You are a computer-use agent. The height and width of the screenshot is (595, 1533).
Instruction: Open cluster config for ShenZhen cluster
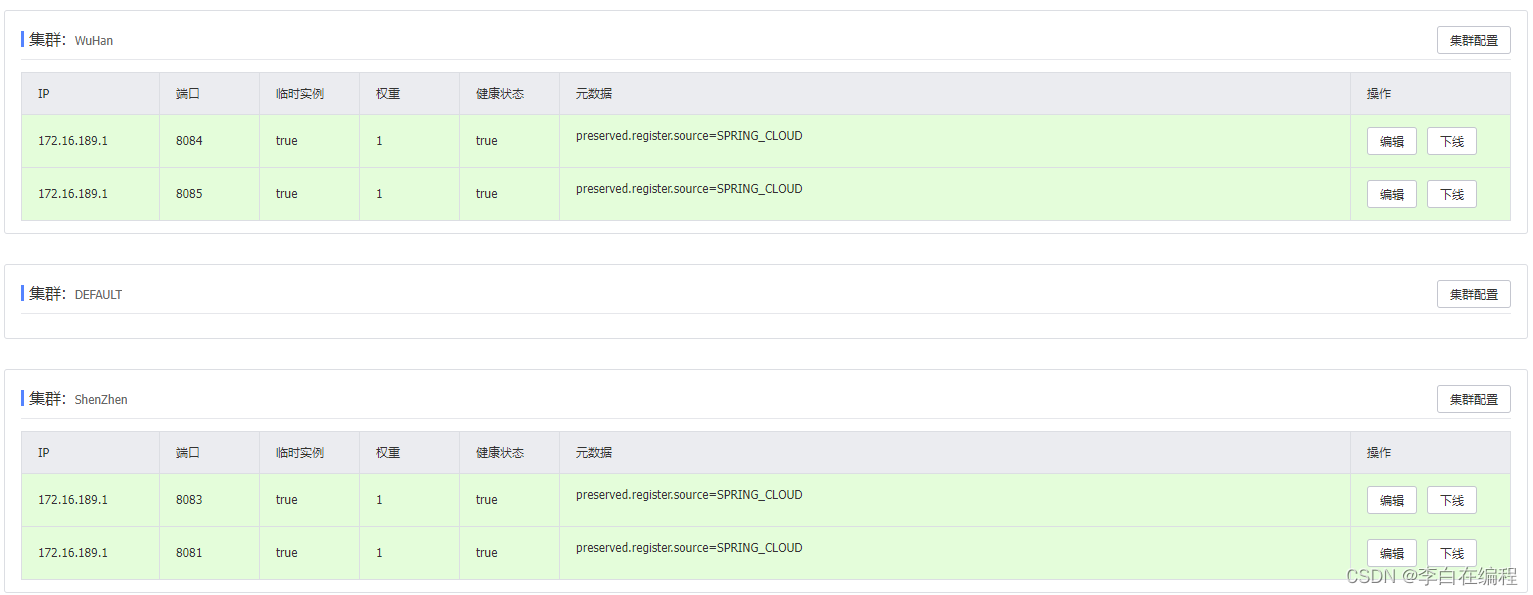point(1473,399)
